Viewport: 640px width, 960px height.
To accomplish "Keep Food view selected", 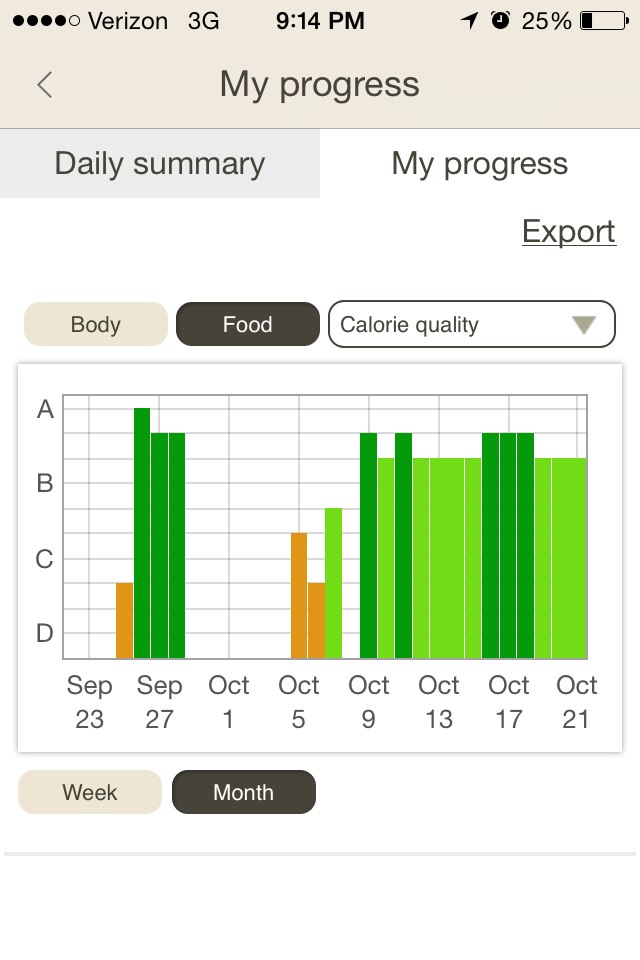I will 247,324.
